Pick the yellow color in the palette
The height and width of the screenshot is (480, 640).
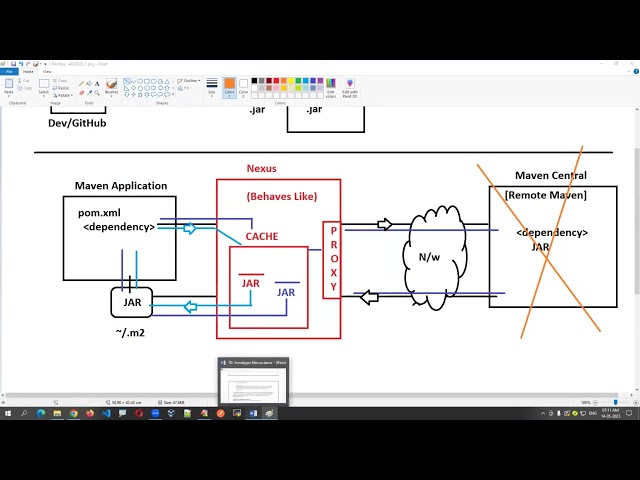(291, 81)
